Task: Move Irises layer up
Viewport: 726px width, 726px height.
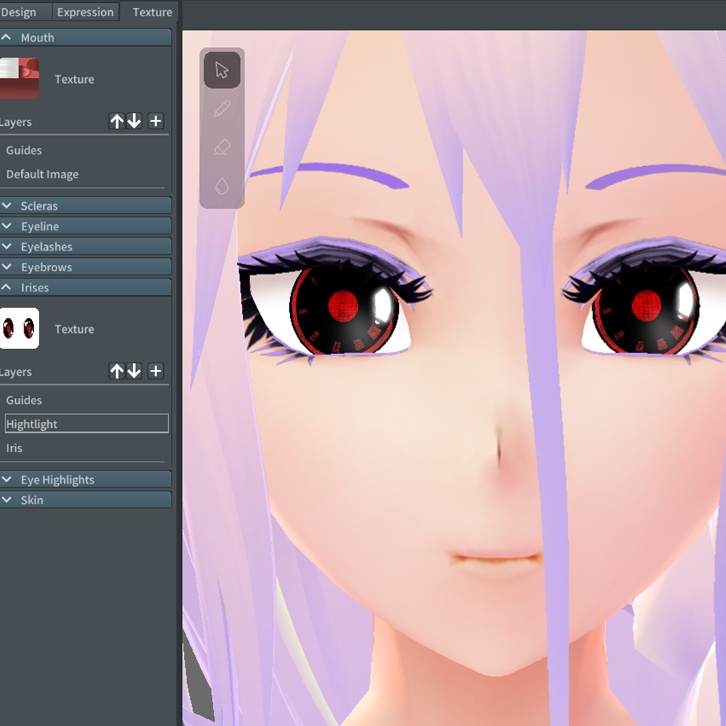Action: 117,371
